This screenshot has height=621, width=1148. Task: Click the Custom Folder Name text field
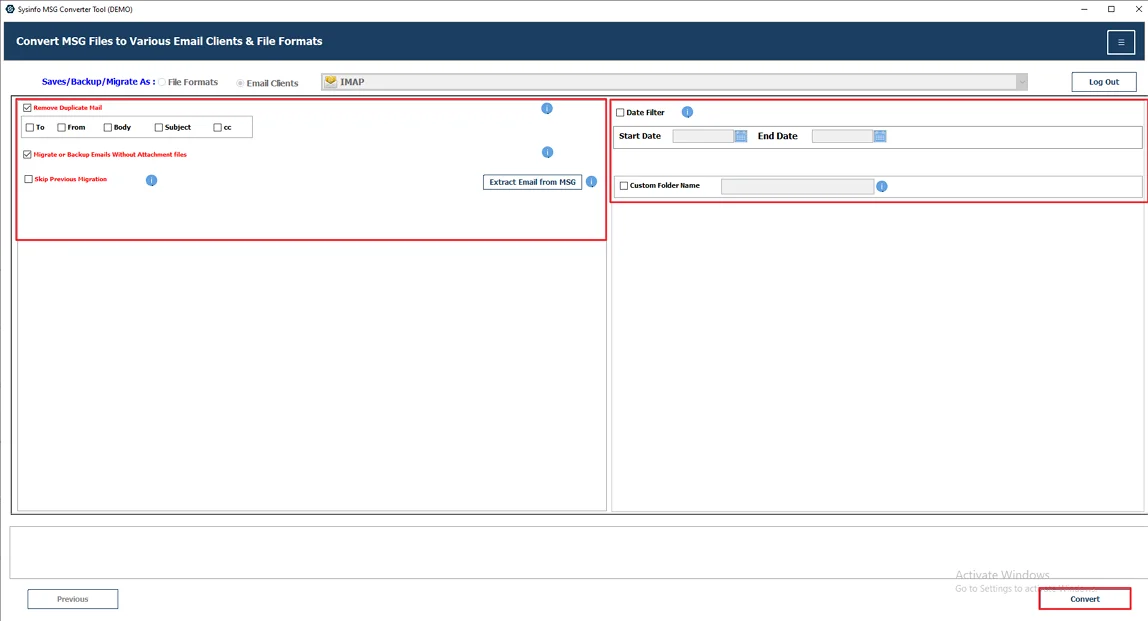click(797, 186)
